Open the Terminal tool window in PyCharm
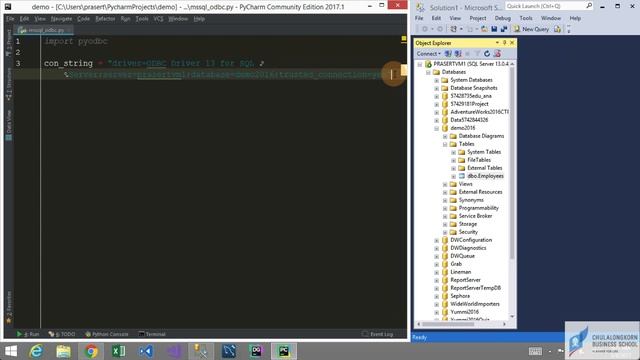 pos(152,334)
